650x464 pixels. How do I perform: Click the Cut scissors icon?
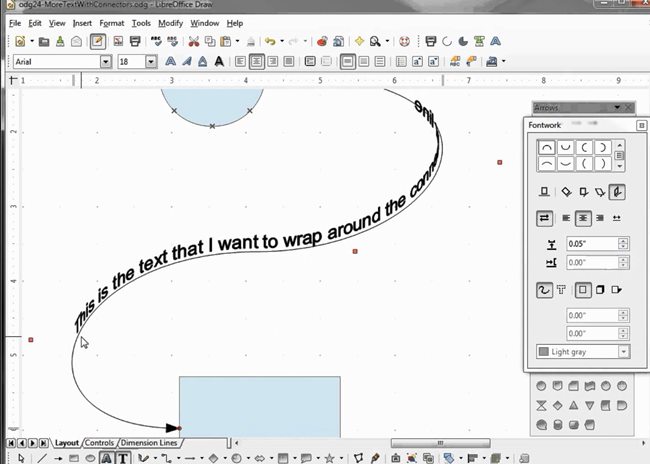click(194, 42)
